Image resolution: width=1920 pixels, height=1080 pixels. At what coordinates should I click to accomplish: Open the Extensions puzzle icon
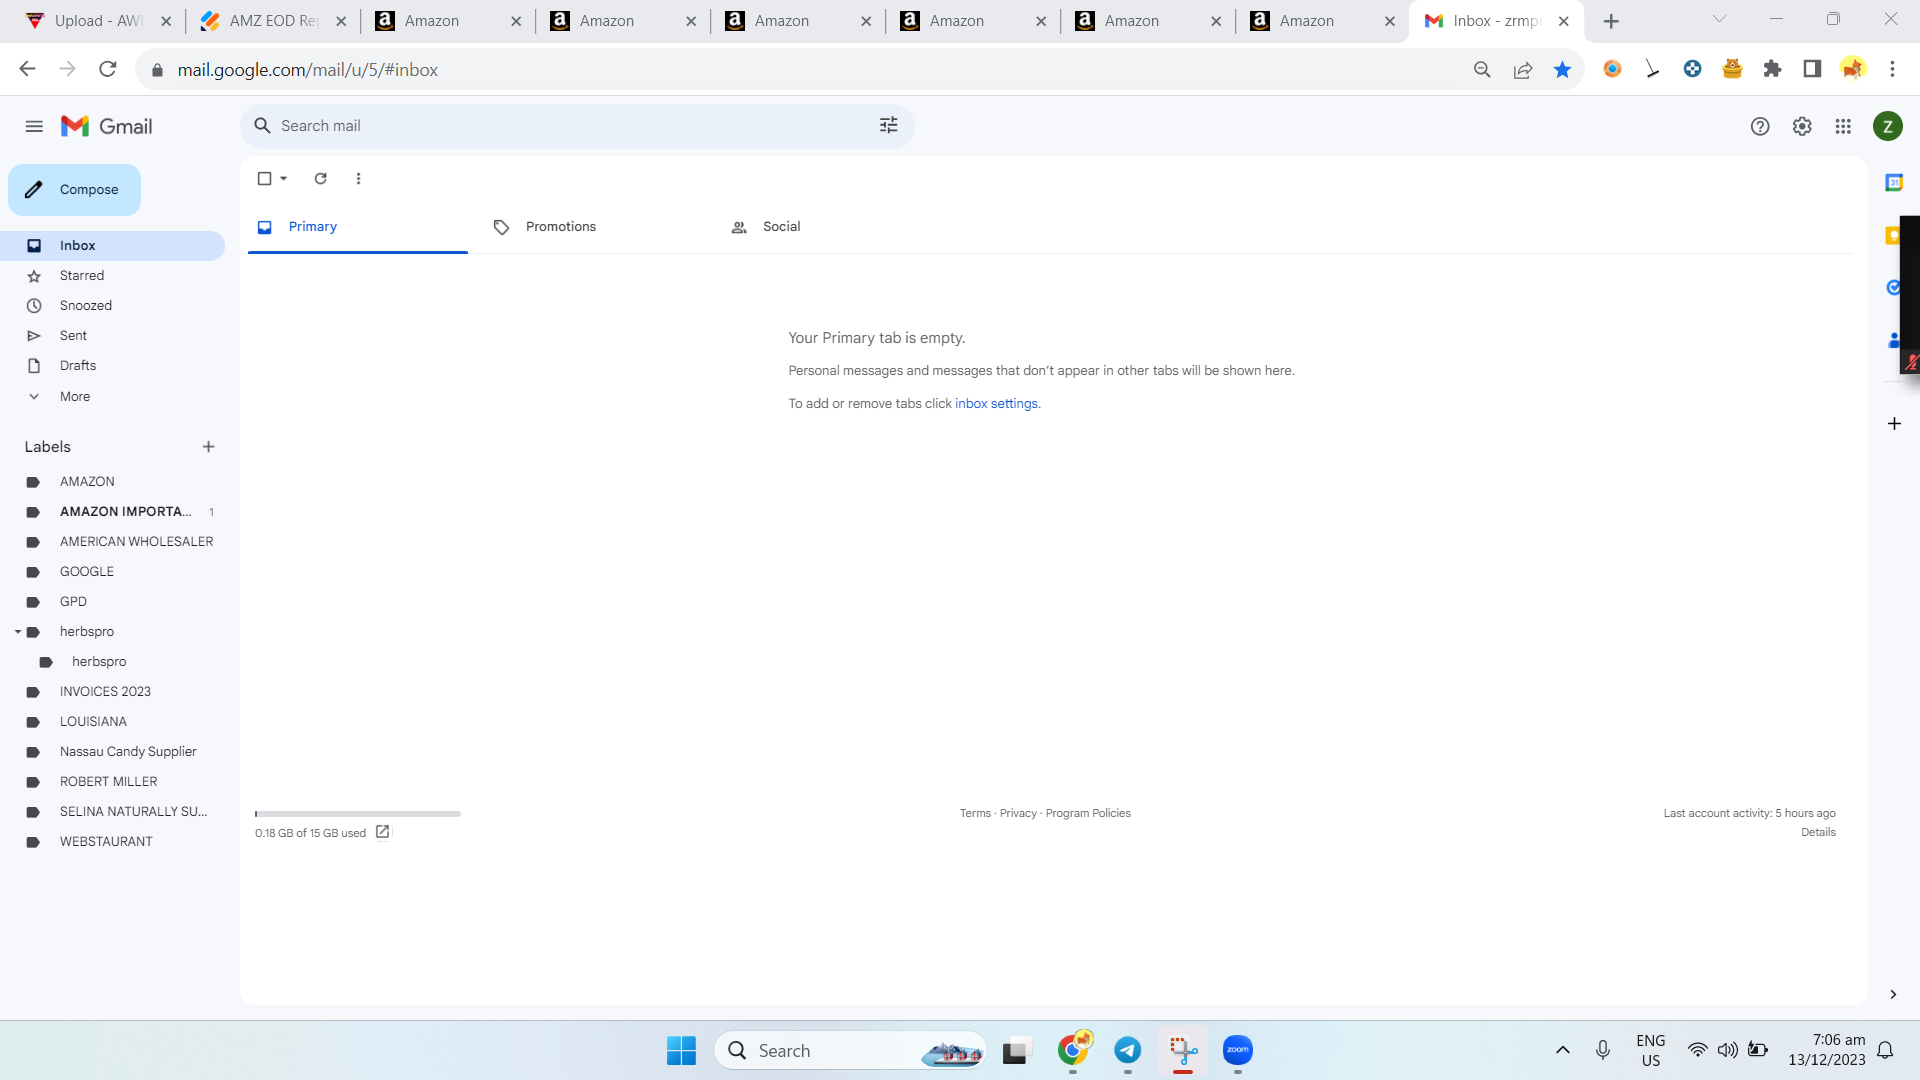[1772, 69]
